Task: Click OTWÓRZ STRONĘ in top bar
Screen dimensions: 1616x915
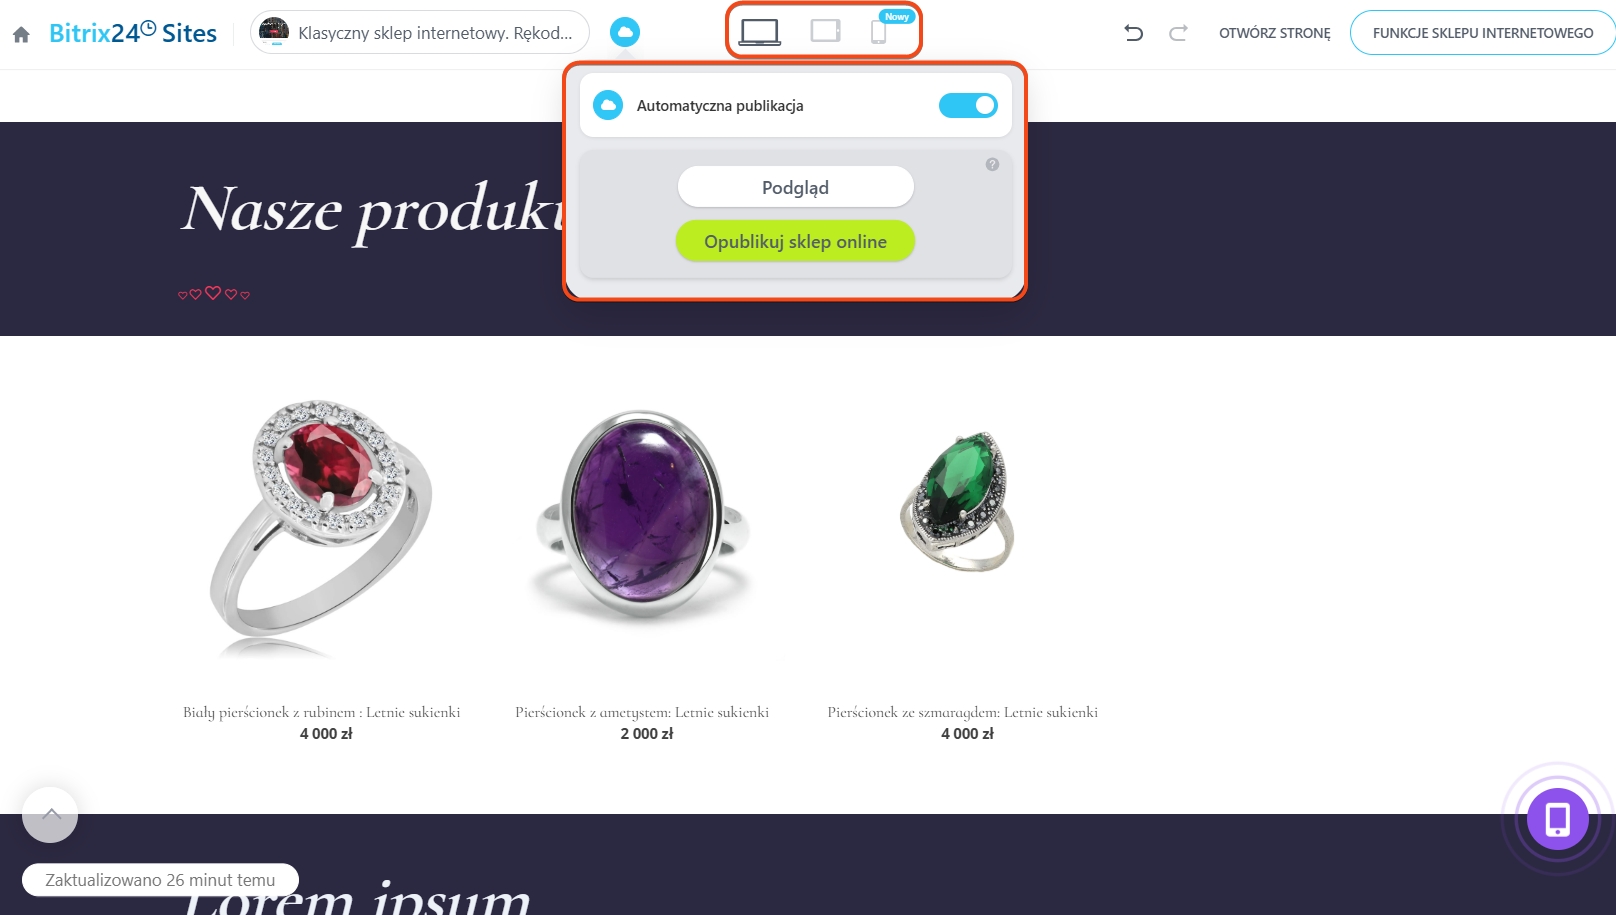Action: 1275,33
